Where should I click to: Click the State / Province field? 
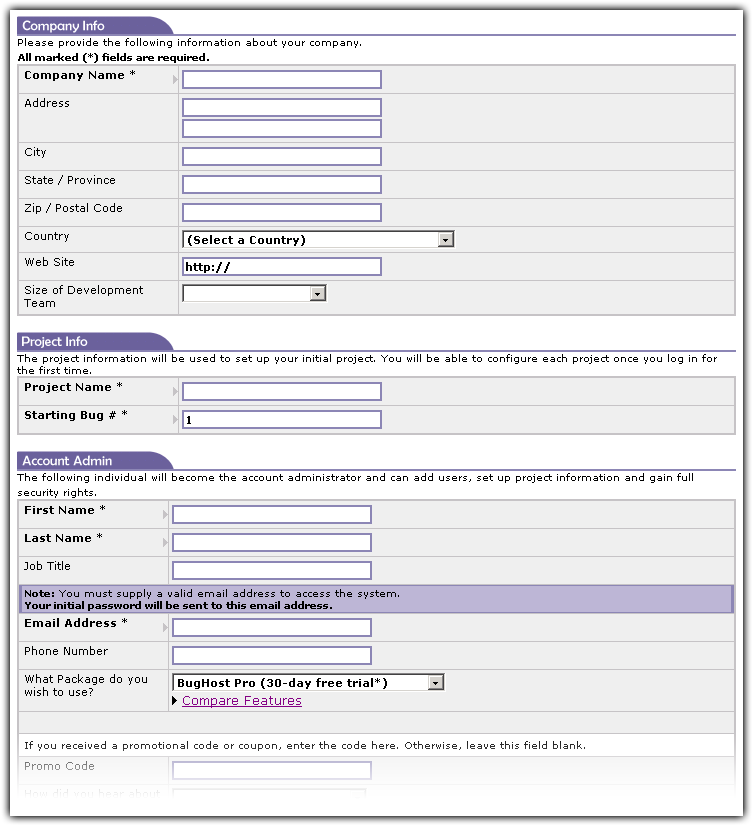click(281, 185)
